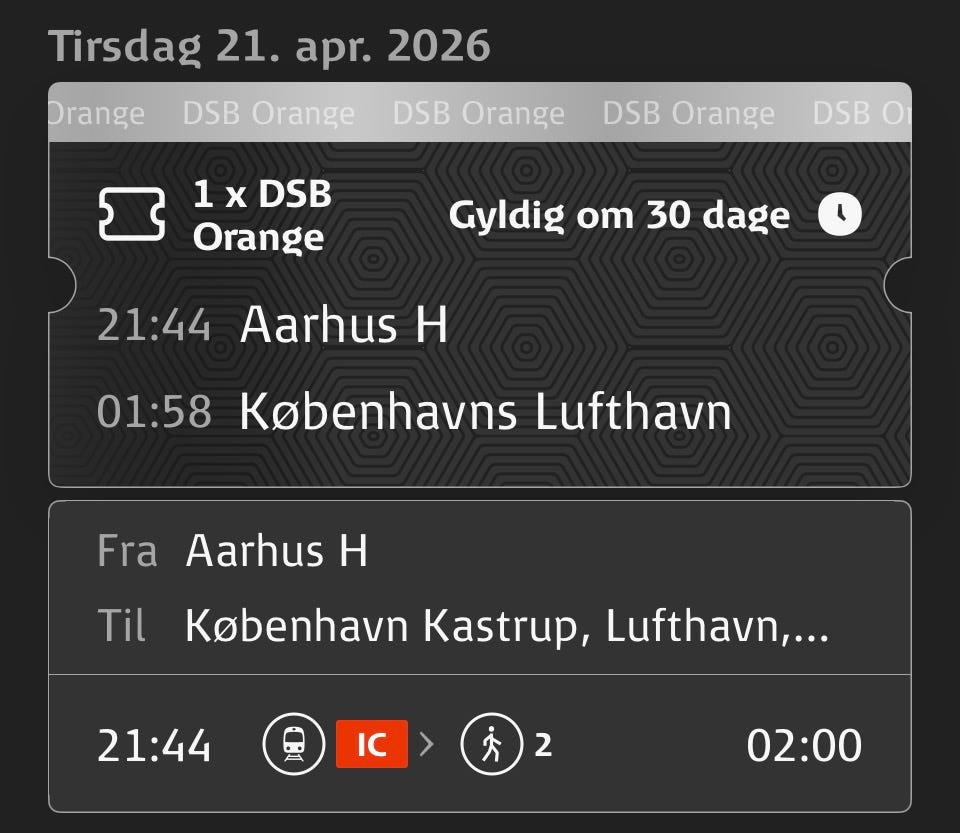Image resolution: width=960 pixels, height=833 pixels.
Task: Click the 'Tirsdag 21. apr. 2026' date header
Action: pyautogui.click(x=270, y=46)
